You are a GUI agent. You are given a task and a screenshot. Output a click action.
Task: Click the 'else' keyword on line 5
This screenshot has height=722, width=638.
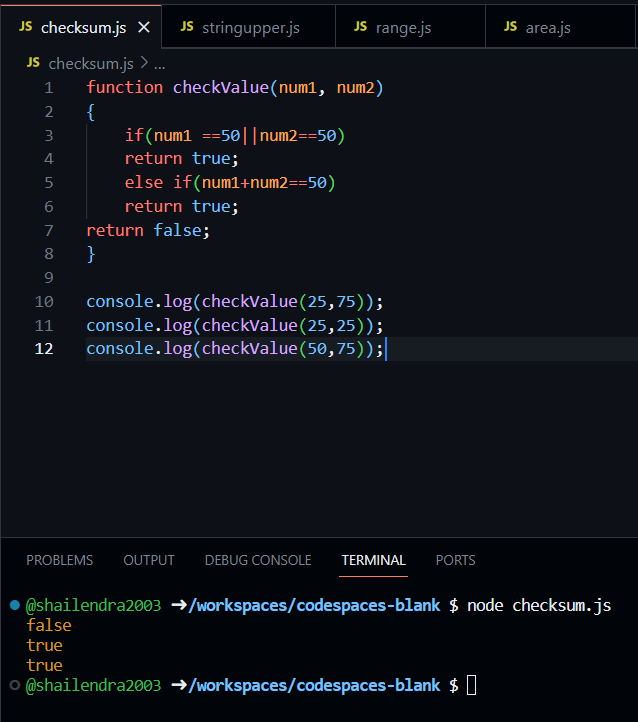144,183
